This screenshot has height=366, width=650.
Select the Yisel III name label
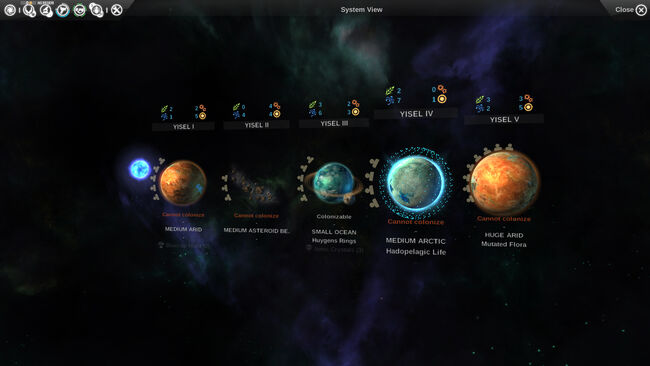click(x=334, y=123)
